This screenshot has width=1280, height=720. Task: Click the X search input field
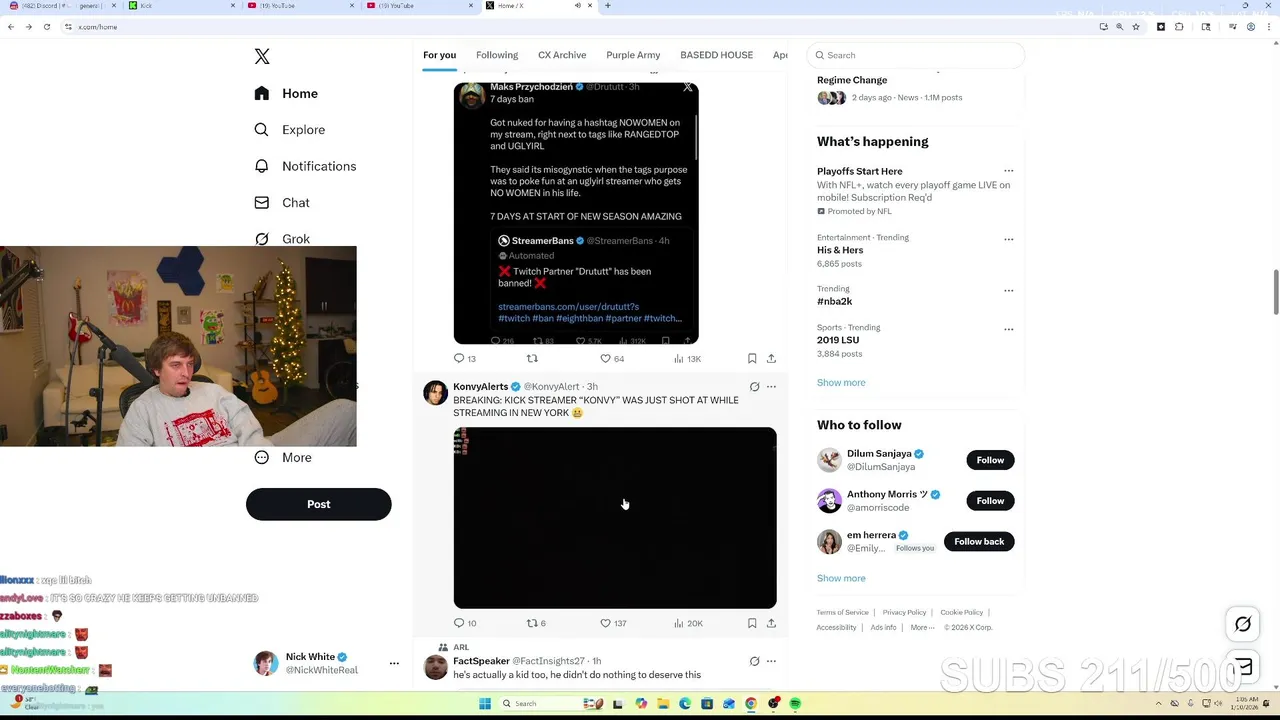[917, 55]
